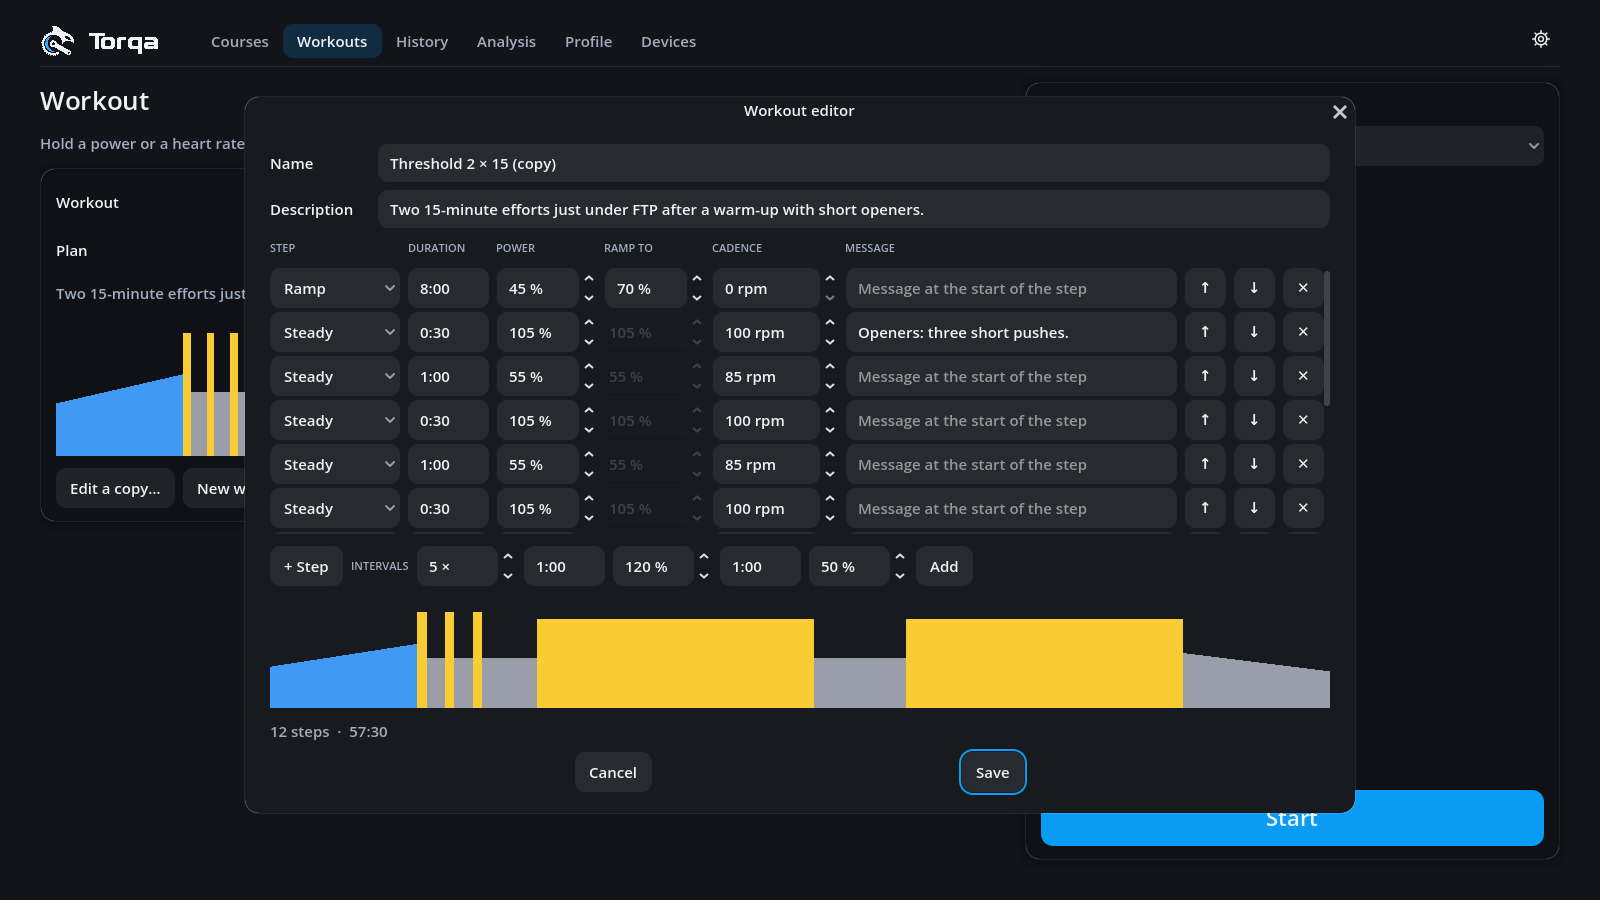Click the first large yellow block in chart

(x=675, y=663)
